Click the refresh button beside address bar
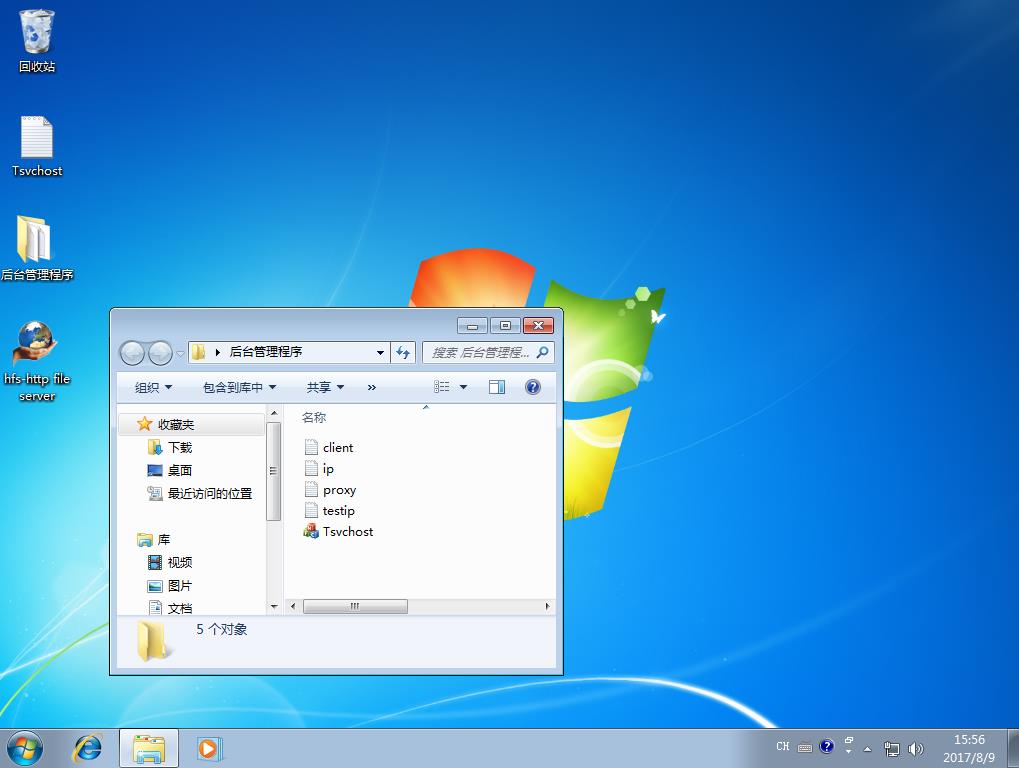This screenshot has width=1019, height=768. 404,352
